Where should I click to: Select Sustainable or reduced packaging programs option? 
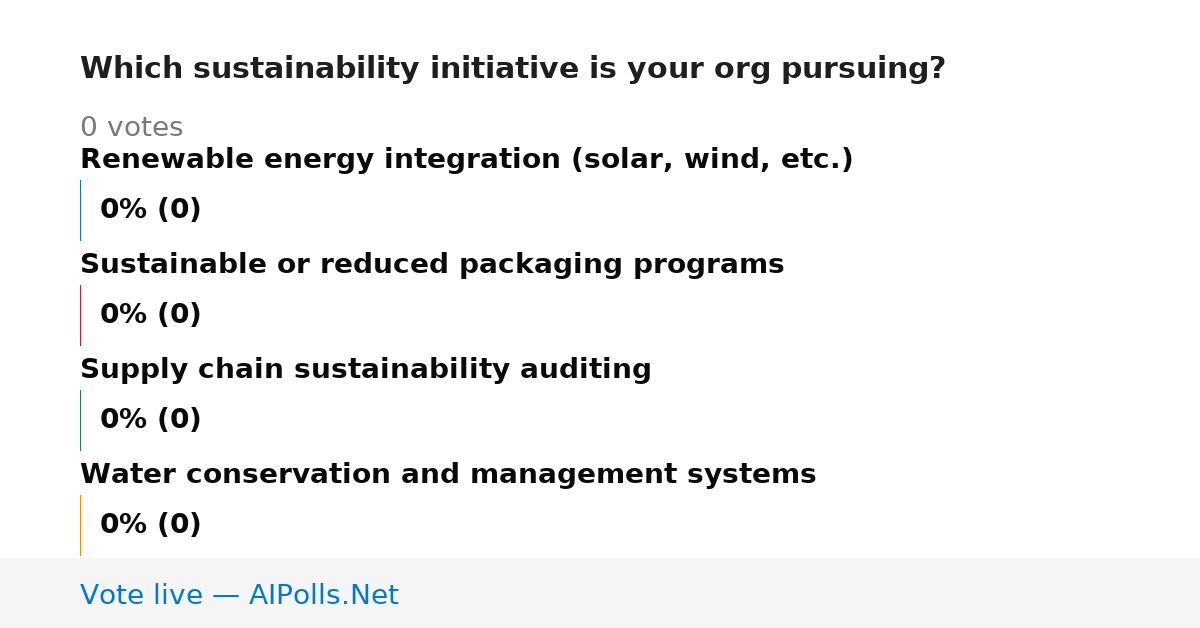pos(432,265)
